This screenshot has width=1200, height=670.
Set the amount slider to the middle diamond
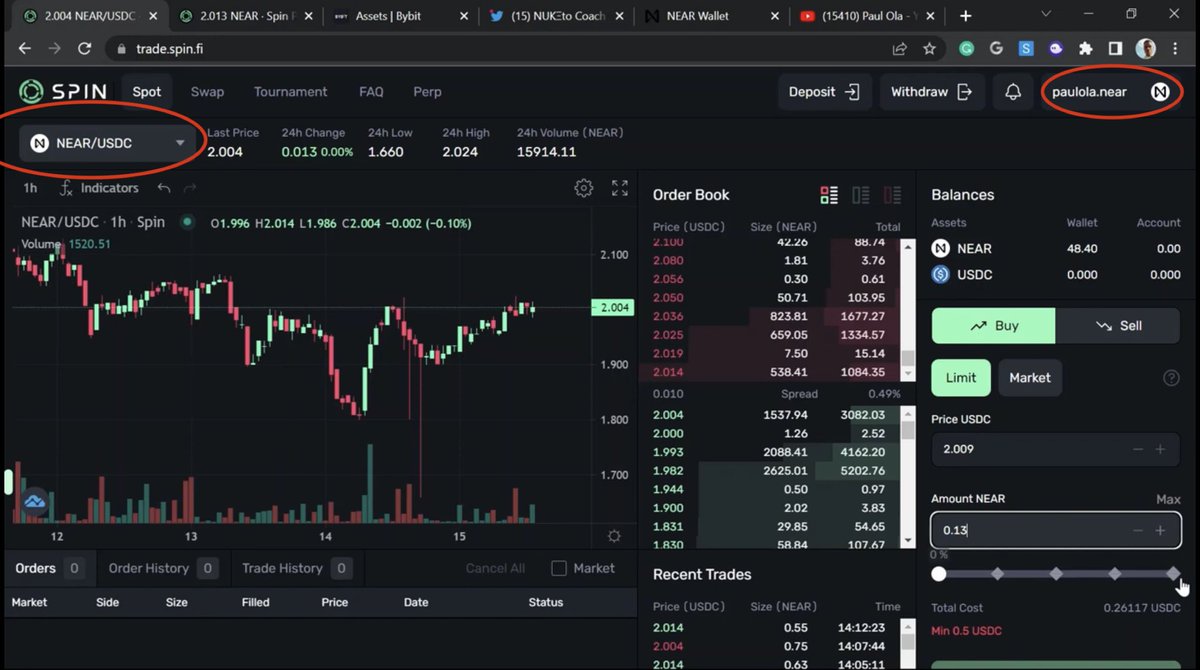[1056, 573]
